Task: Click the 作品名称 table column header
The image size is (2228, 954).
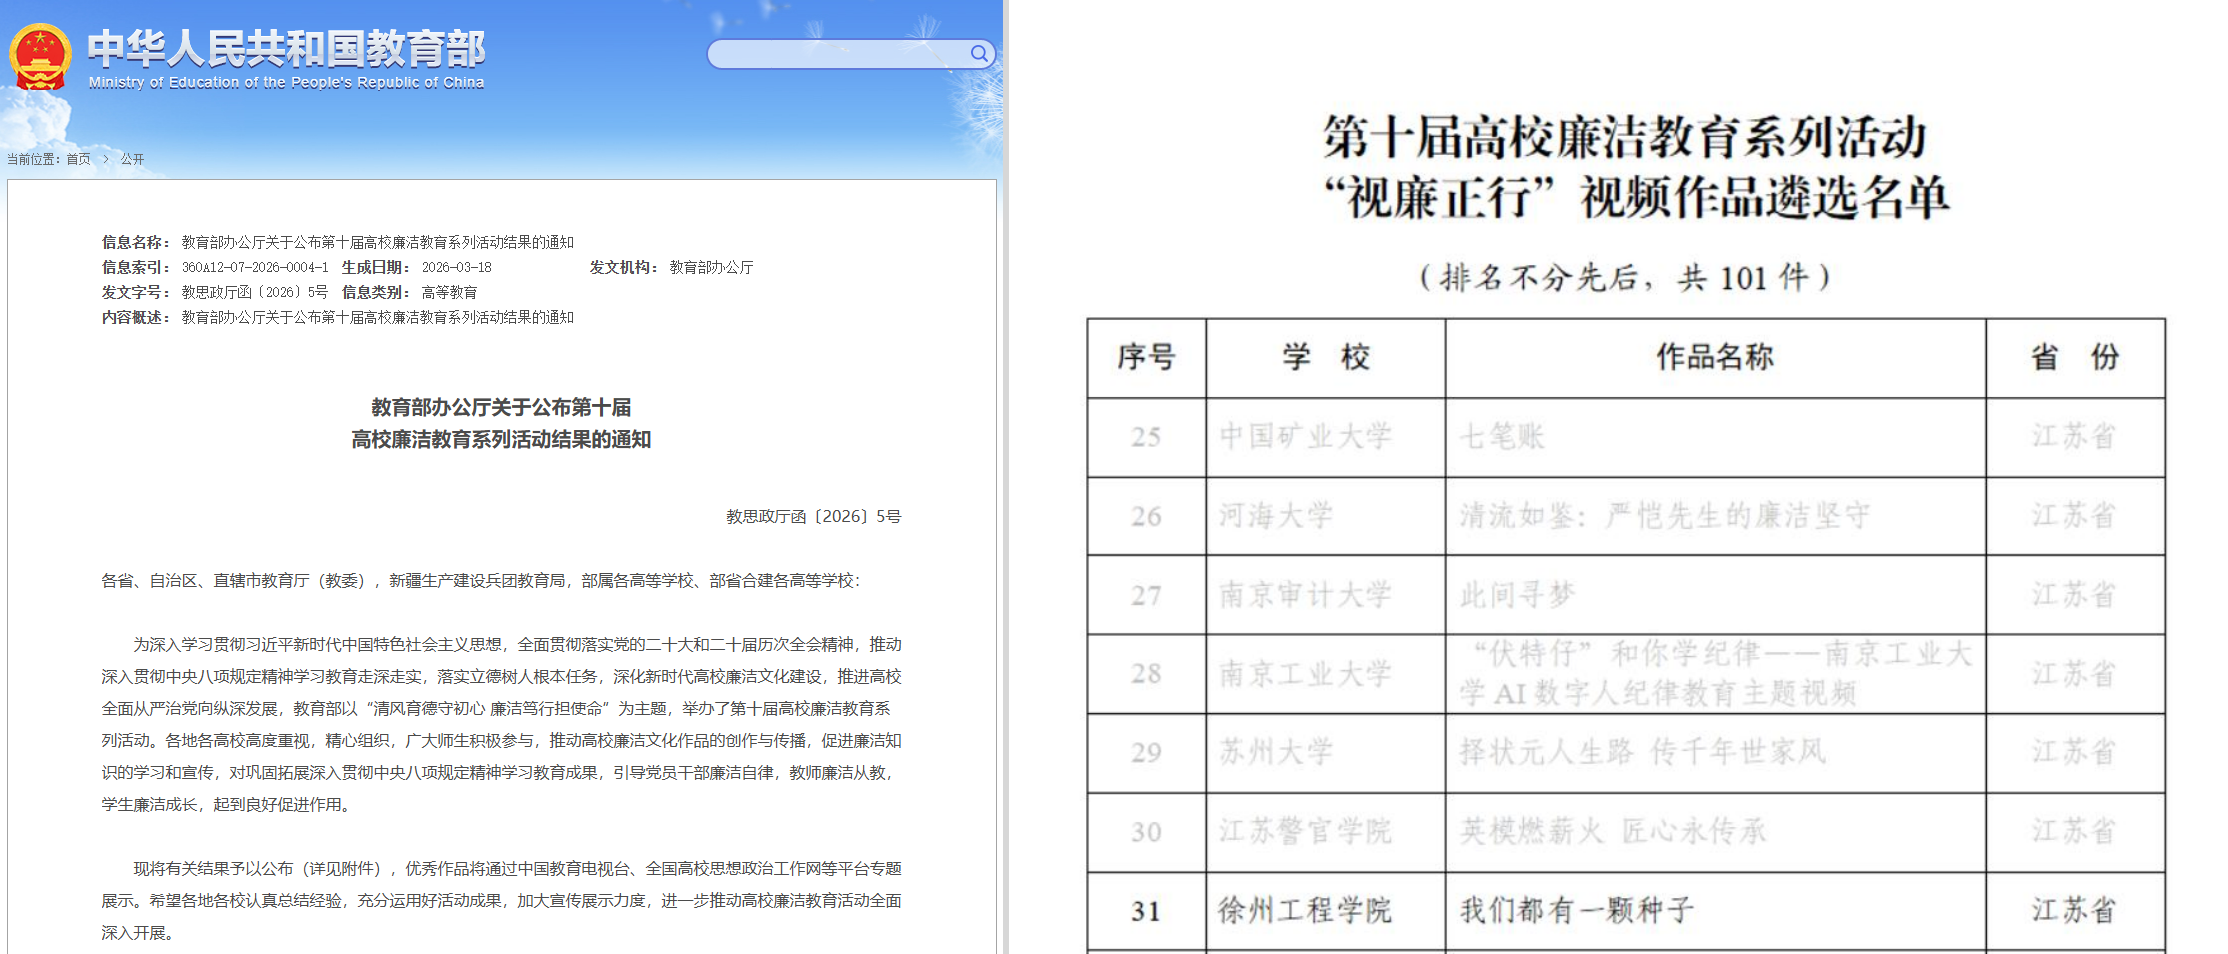Action: pos(1714,357)
